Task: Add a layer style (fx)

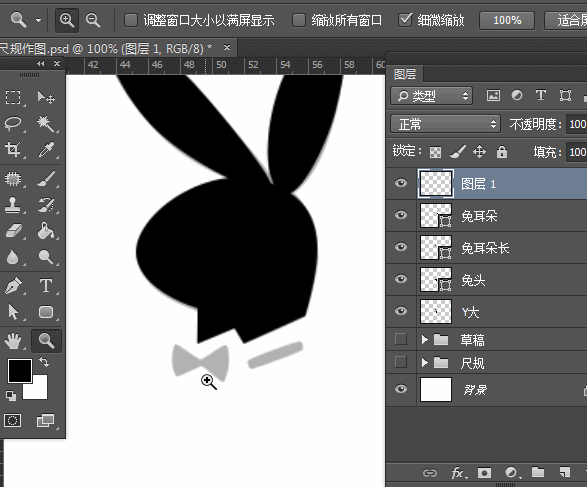Action: click(459, 473)
